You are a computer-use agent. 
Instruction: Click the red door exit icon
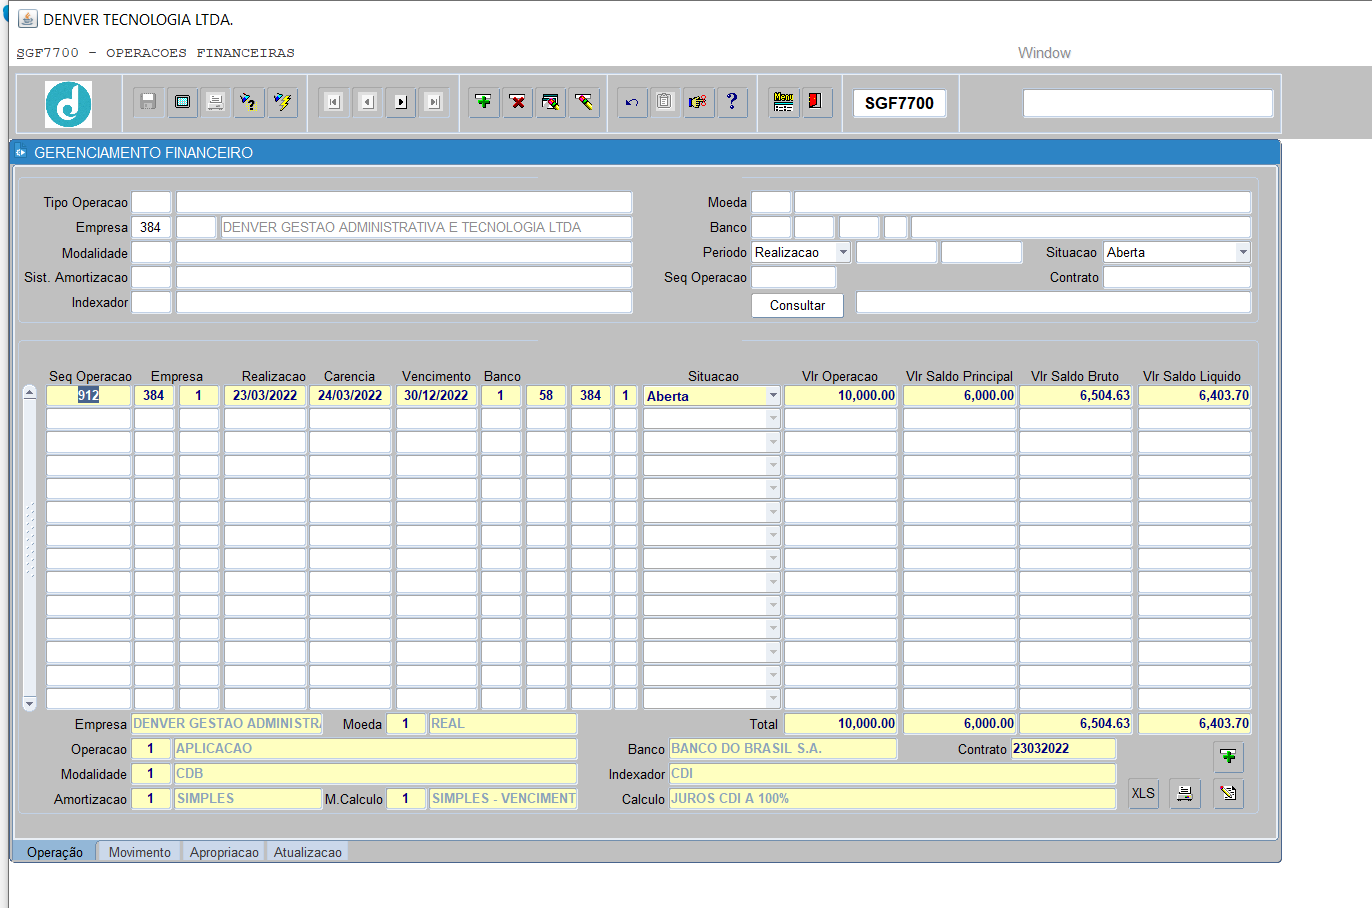click(x=817, y=102)
